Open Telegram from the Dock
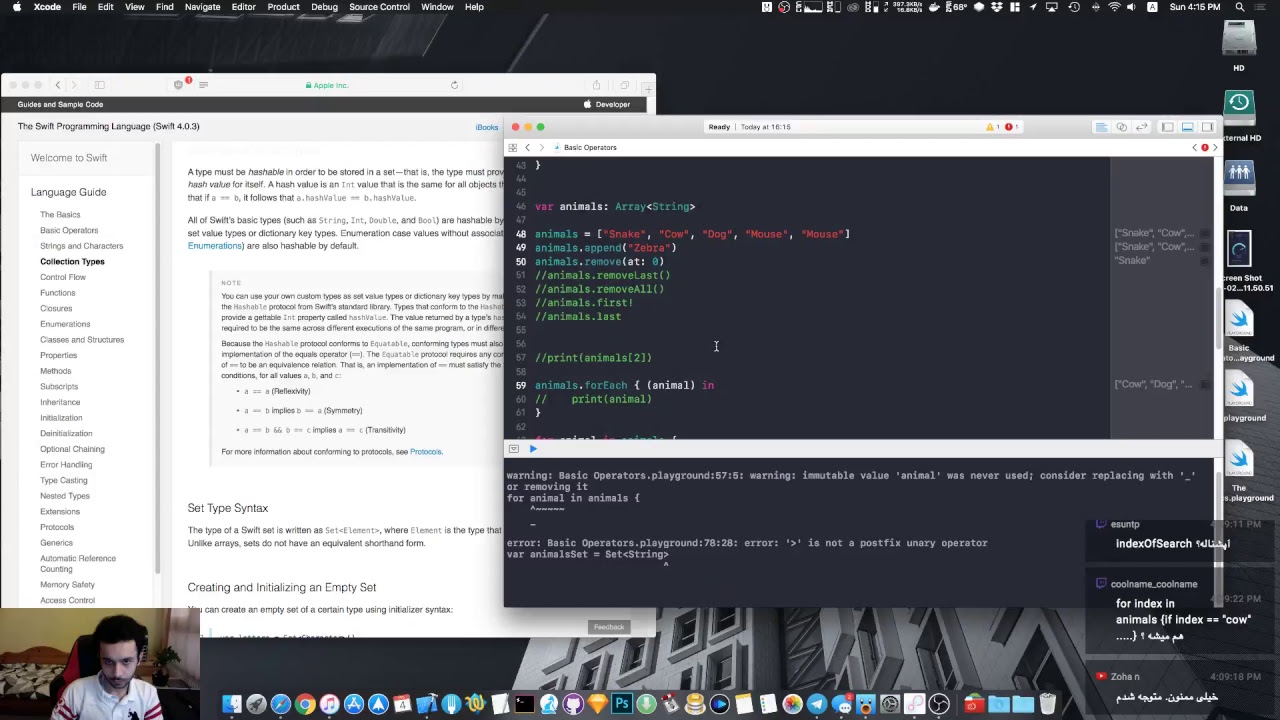1280x720 pixels. coord(816,704)
